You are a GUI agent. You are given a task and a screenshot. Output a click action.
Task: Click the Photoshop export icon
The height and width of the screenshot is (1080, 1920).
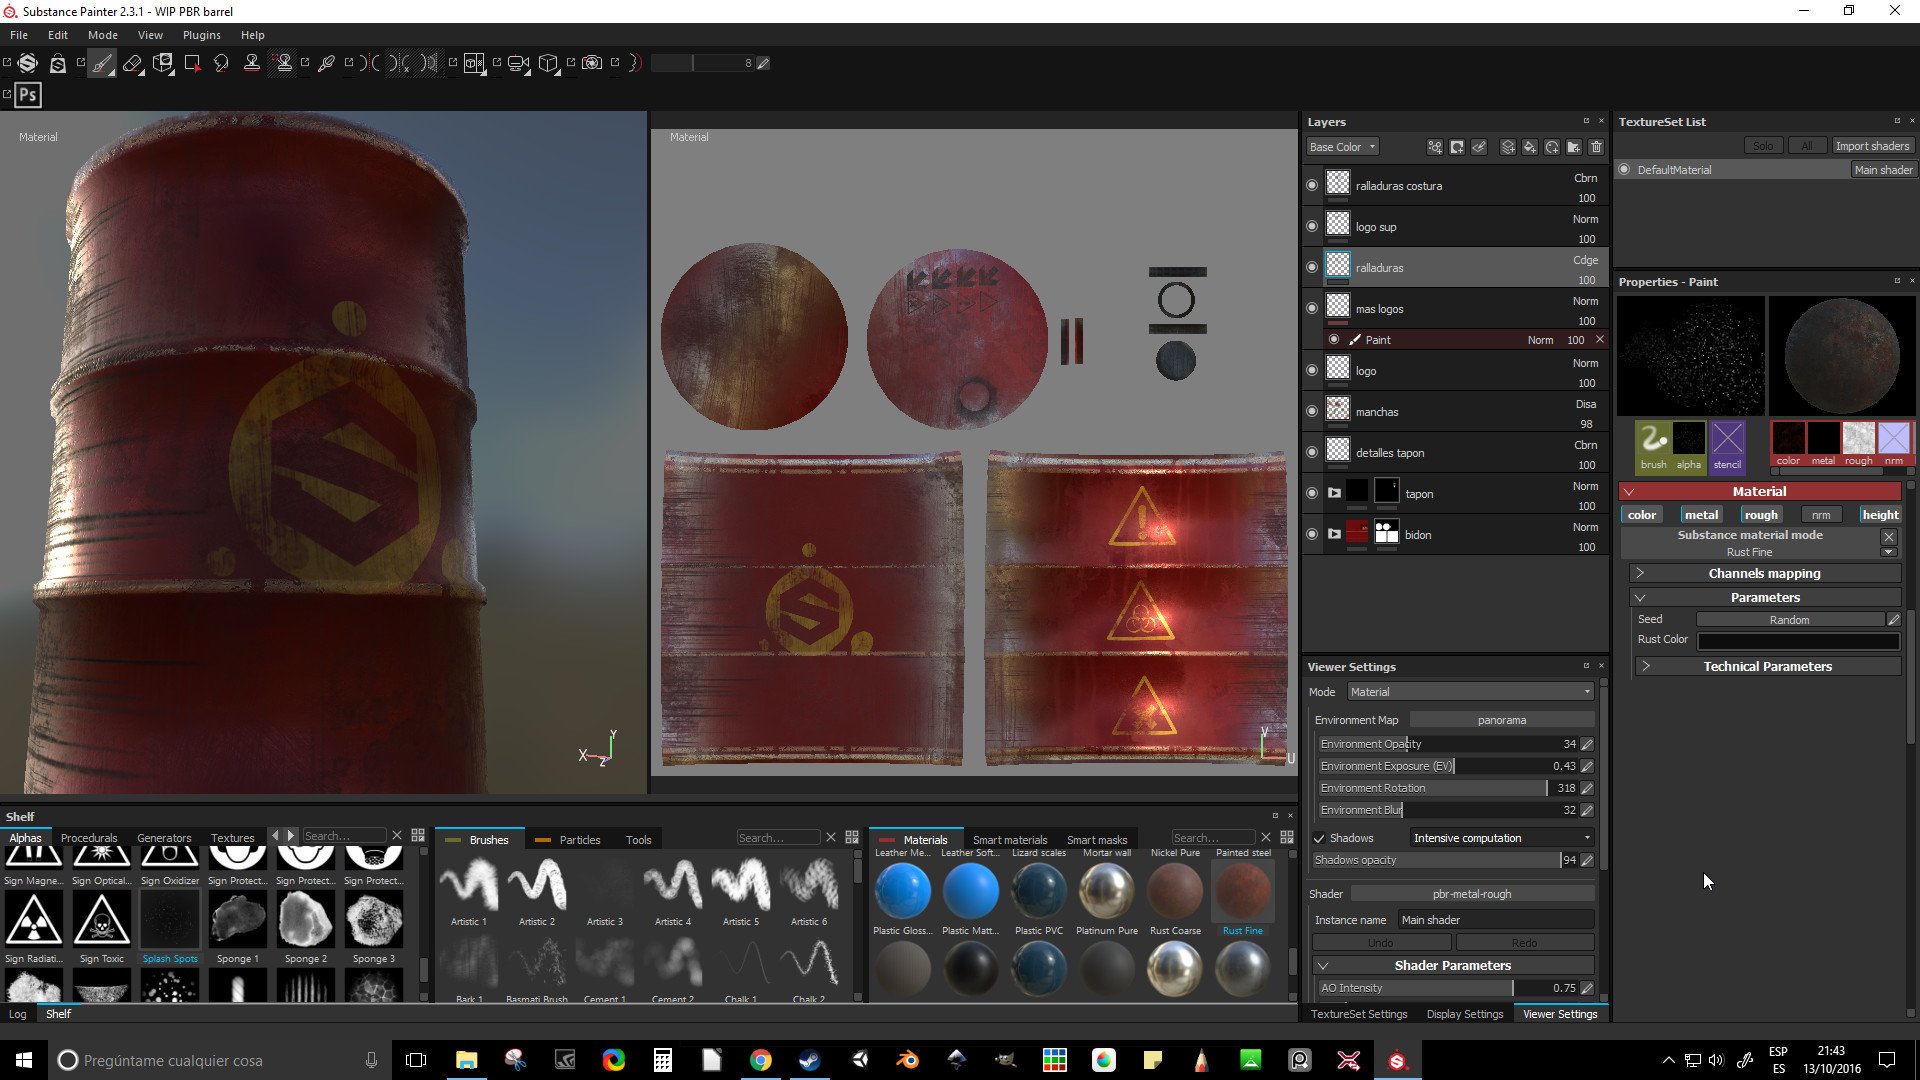pyautogui.click(x=28, y=95)
